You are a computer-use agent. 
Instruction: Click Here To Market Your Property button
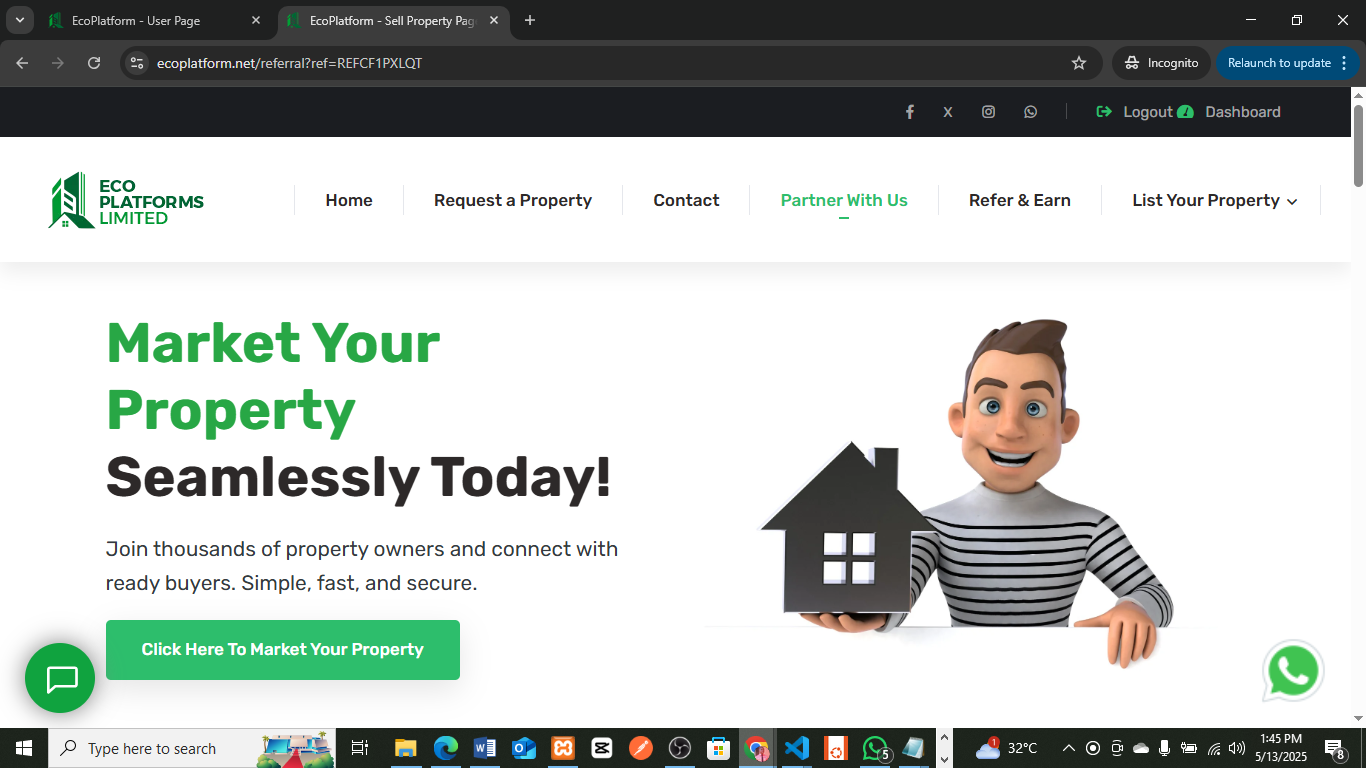pyautogui.click(x=283, y=650)
